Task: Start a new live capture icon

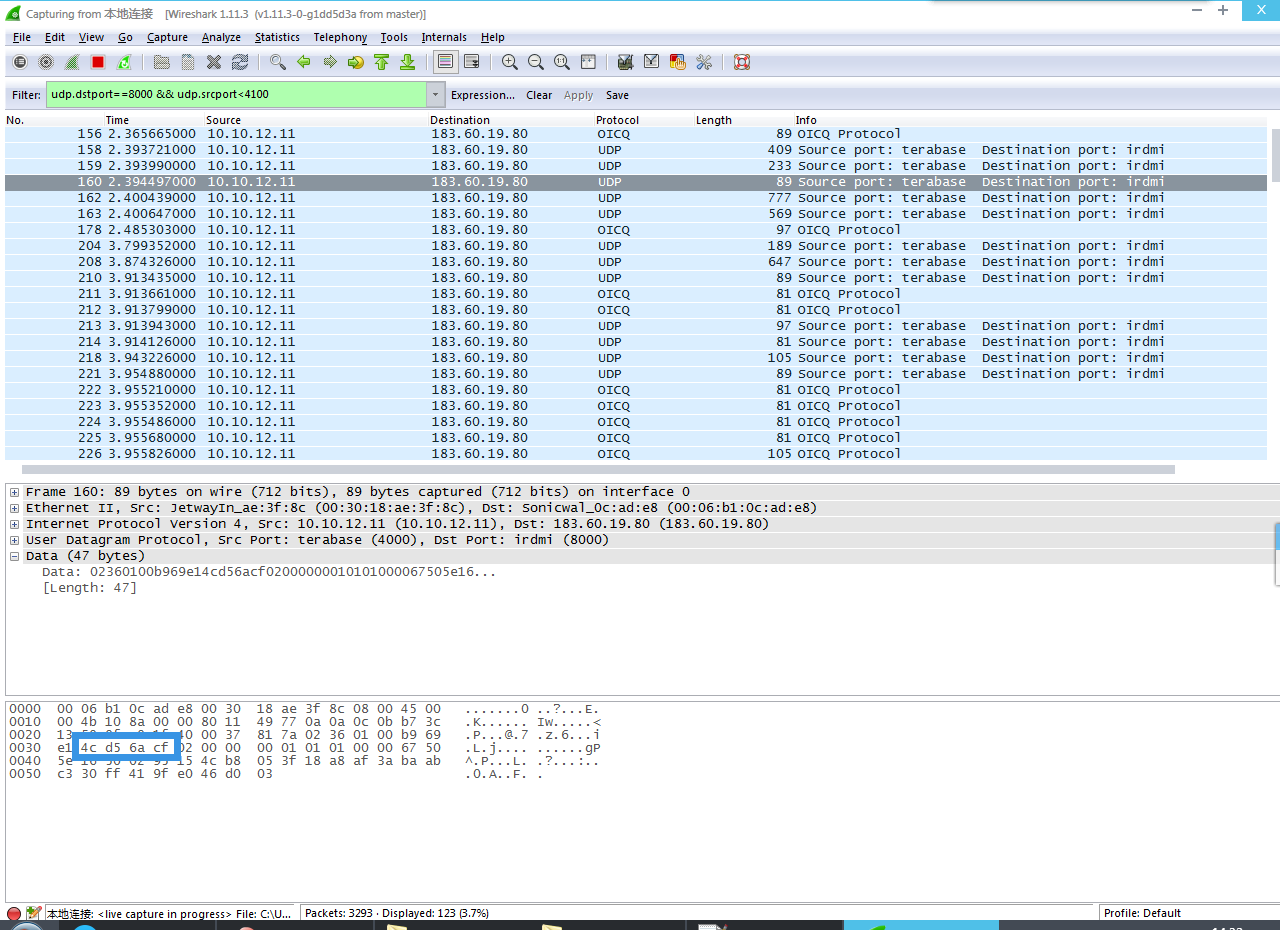Action: [72, 62]
